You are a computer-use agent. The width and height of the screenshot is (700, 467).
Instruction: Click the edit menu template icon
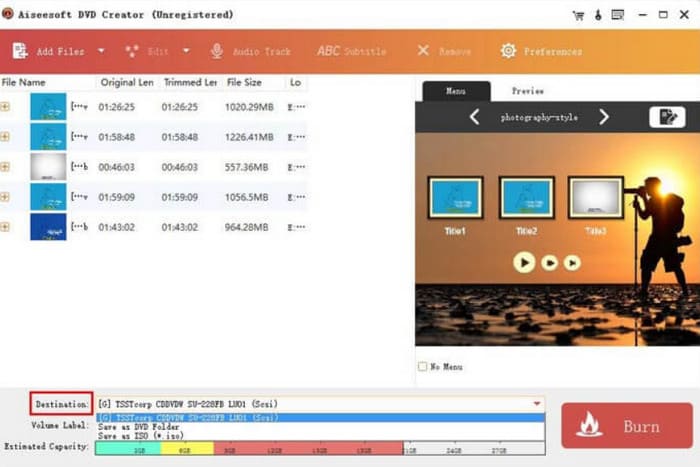click(x=667, y=117)
